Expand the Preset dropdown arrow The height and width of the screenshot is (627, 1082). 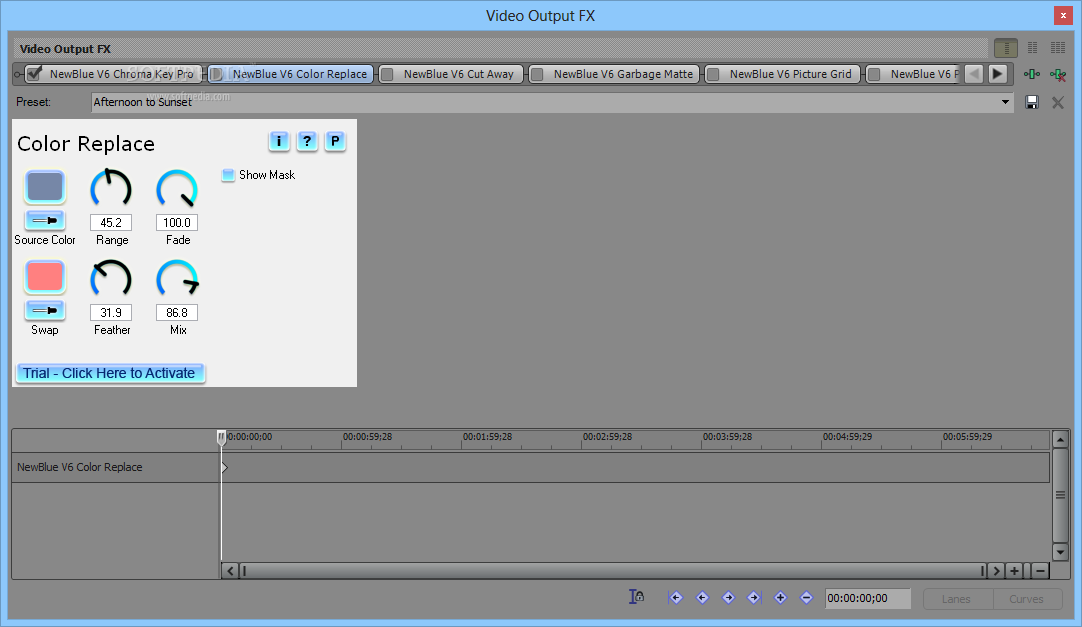[1005, 102]
